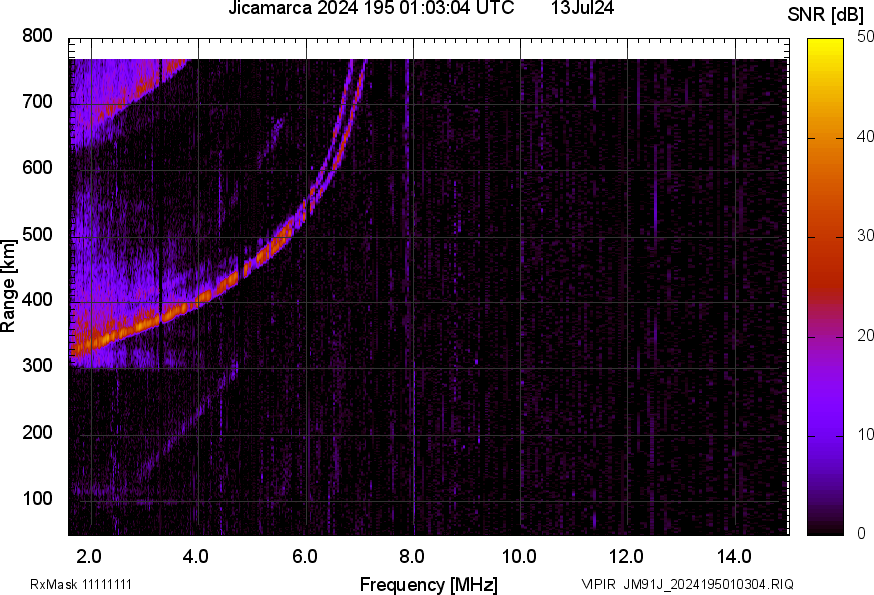This screenshot has width=874, height=595.
Task: Click the 'SNR [dB]' colorbar title
Action: pyautogui.click(x=825, y=15)
